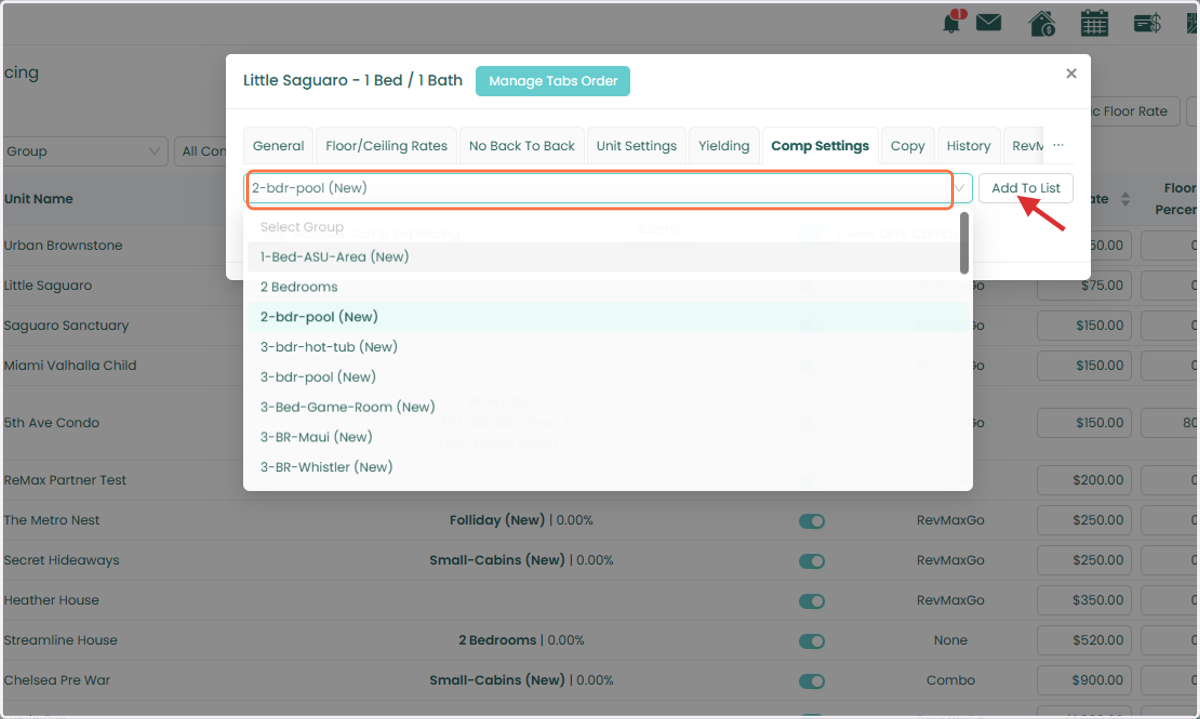
Task: Click Combo value for Chelsea Pre War
Action: [951, 680]
